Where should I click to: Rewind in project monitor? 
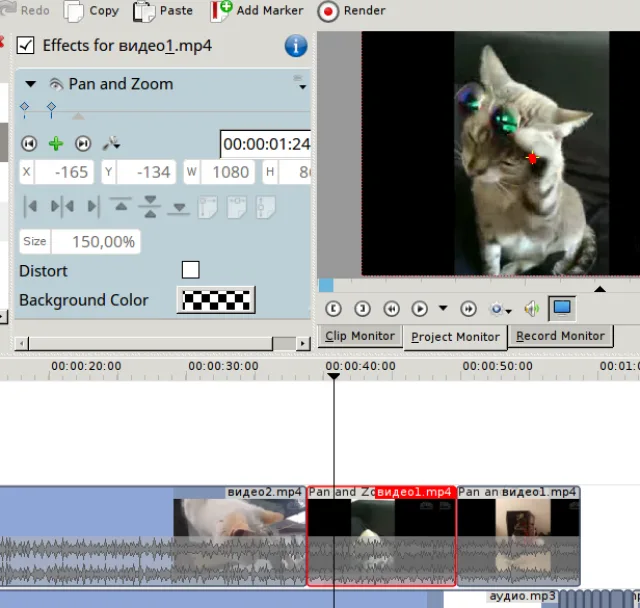[x=391, y=309]
